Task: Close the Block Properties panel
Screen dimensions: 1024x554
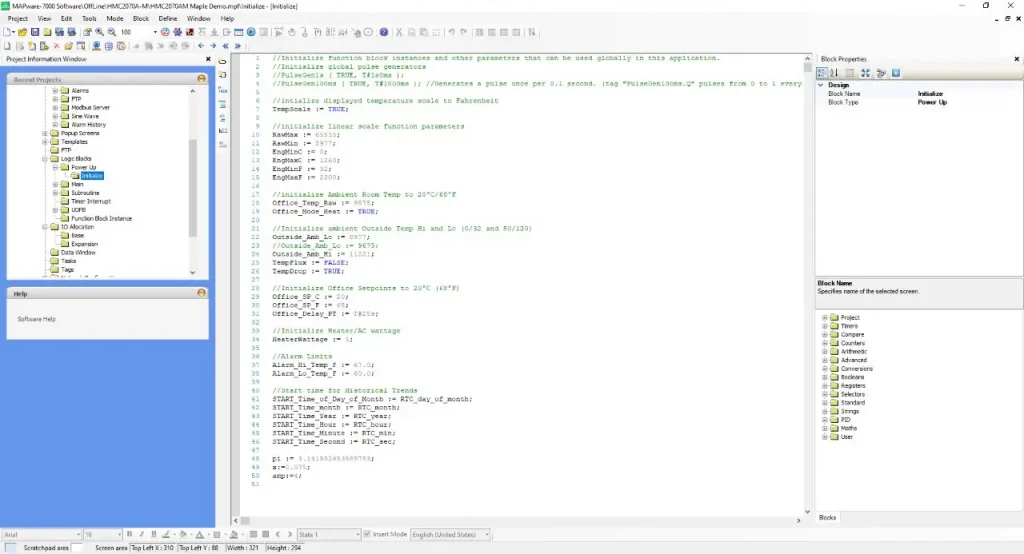Action: coord(1016,59)
